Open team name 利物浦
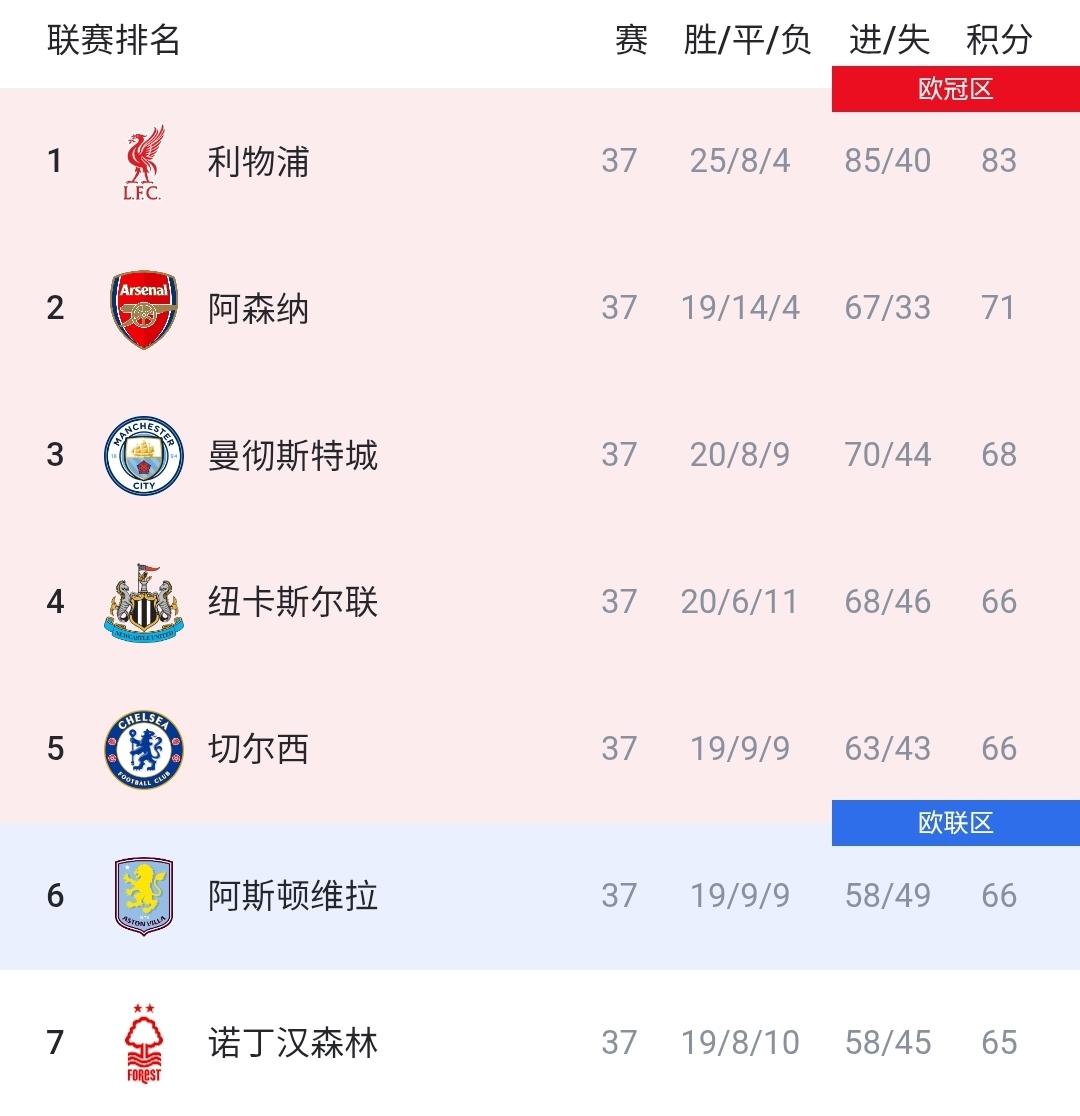 tap(258, 162)
